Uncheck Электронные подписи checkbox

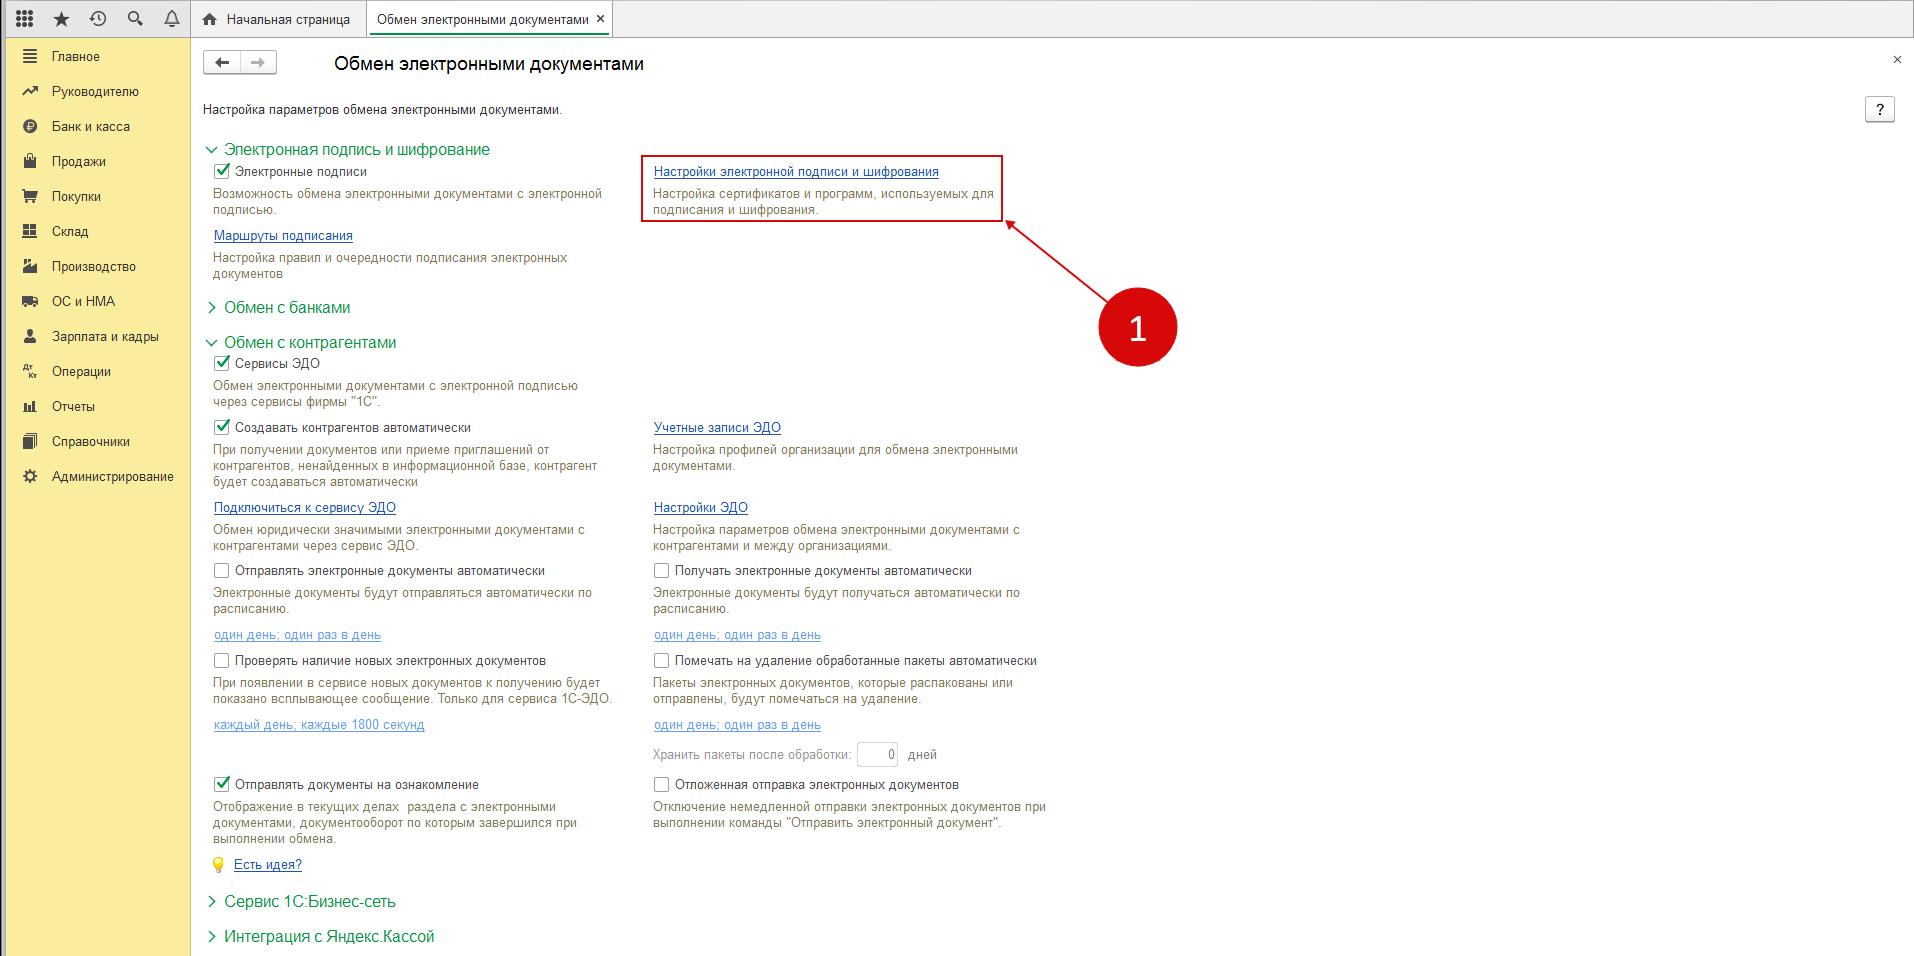[222, 171]
